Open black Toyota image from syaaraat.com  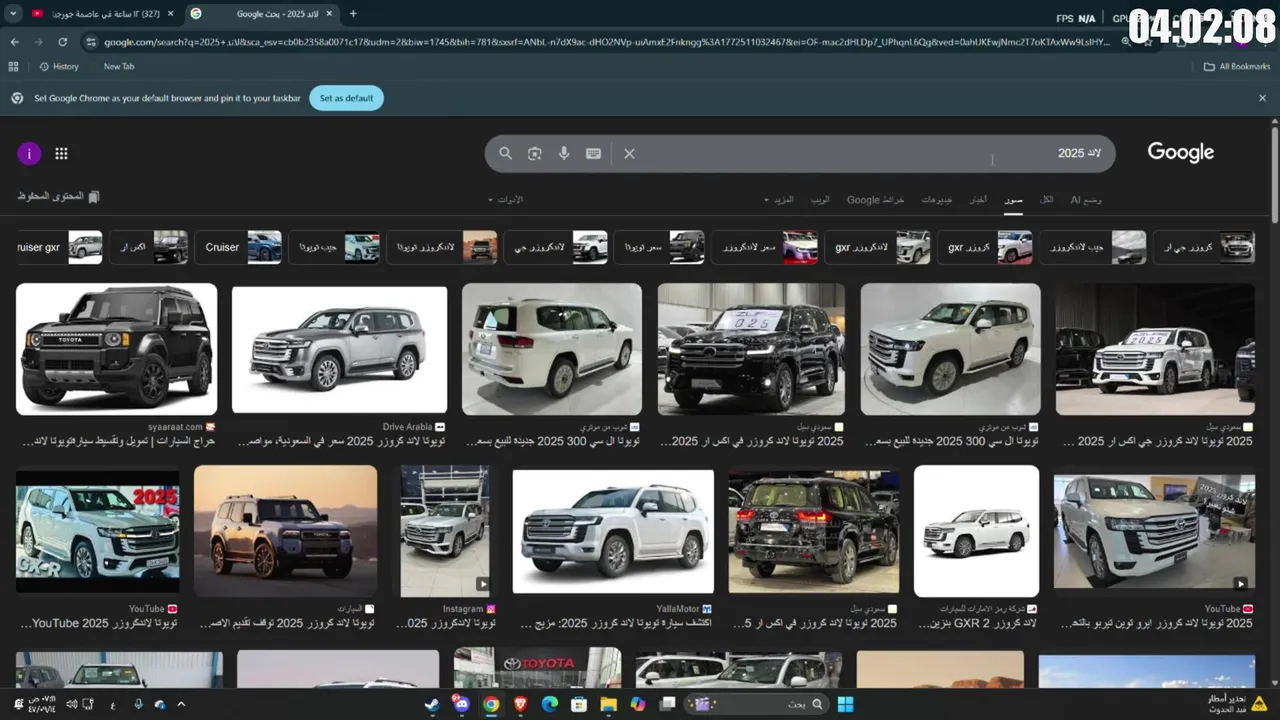point(116,349)
